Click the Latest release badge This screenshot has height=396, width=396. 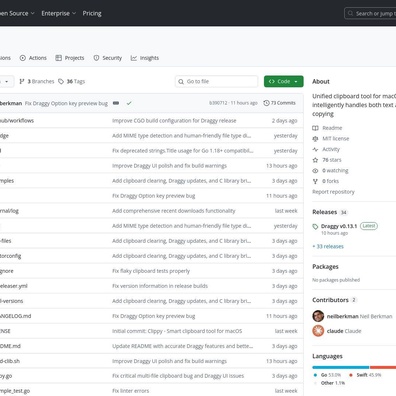[x=369, y=226]
